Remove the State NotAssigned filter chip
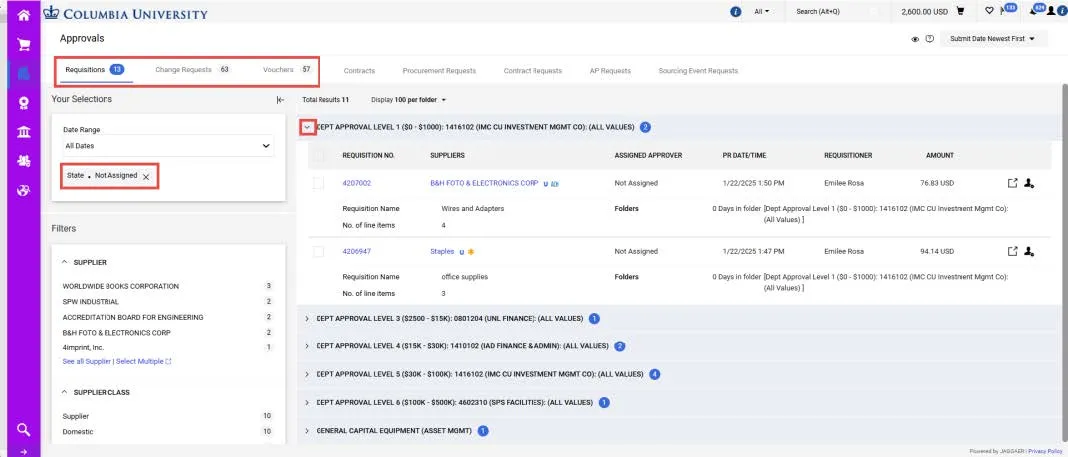The width and height of the screenshot is (1068, 457). [146, 176]
